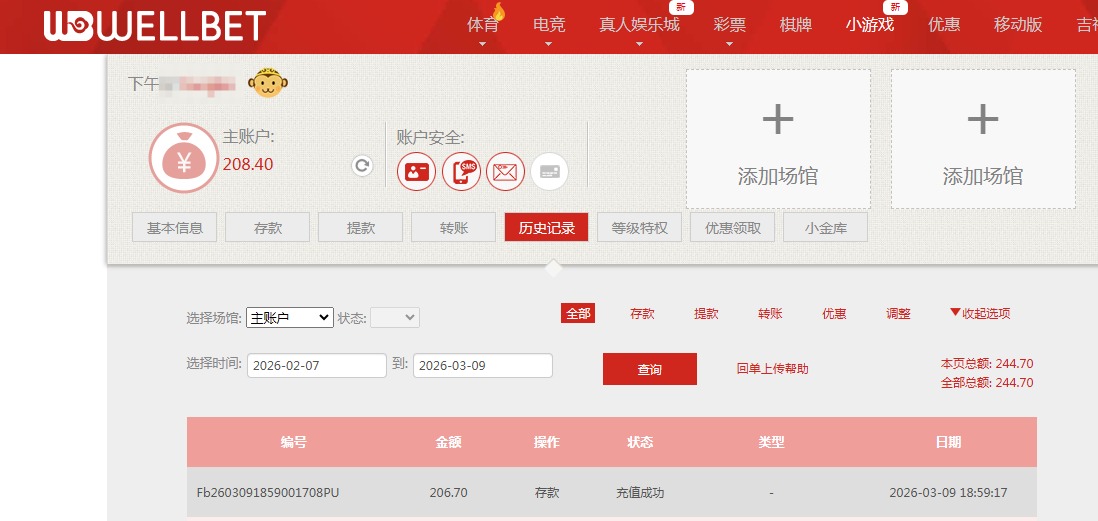Click the 本页总额: 244.70 text

pos(987,364)
